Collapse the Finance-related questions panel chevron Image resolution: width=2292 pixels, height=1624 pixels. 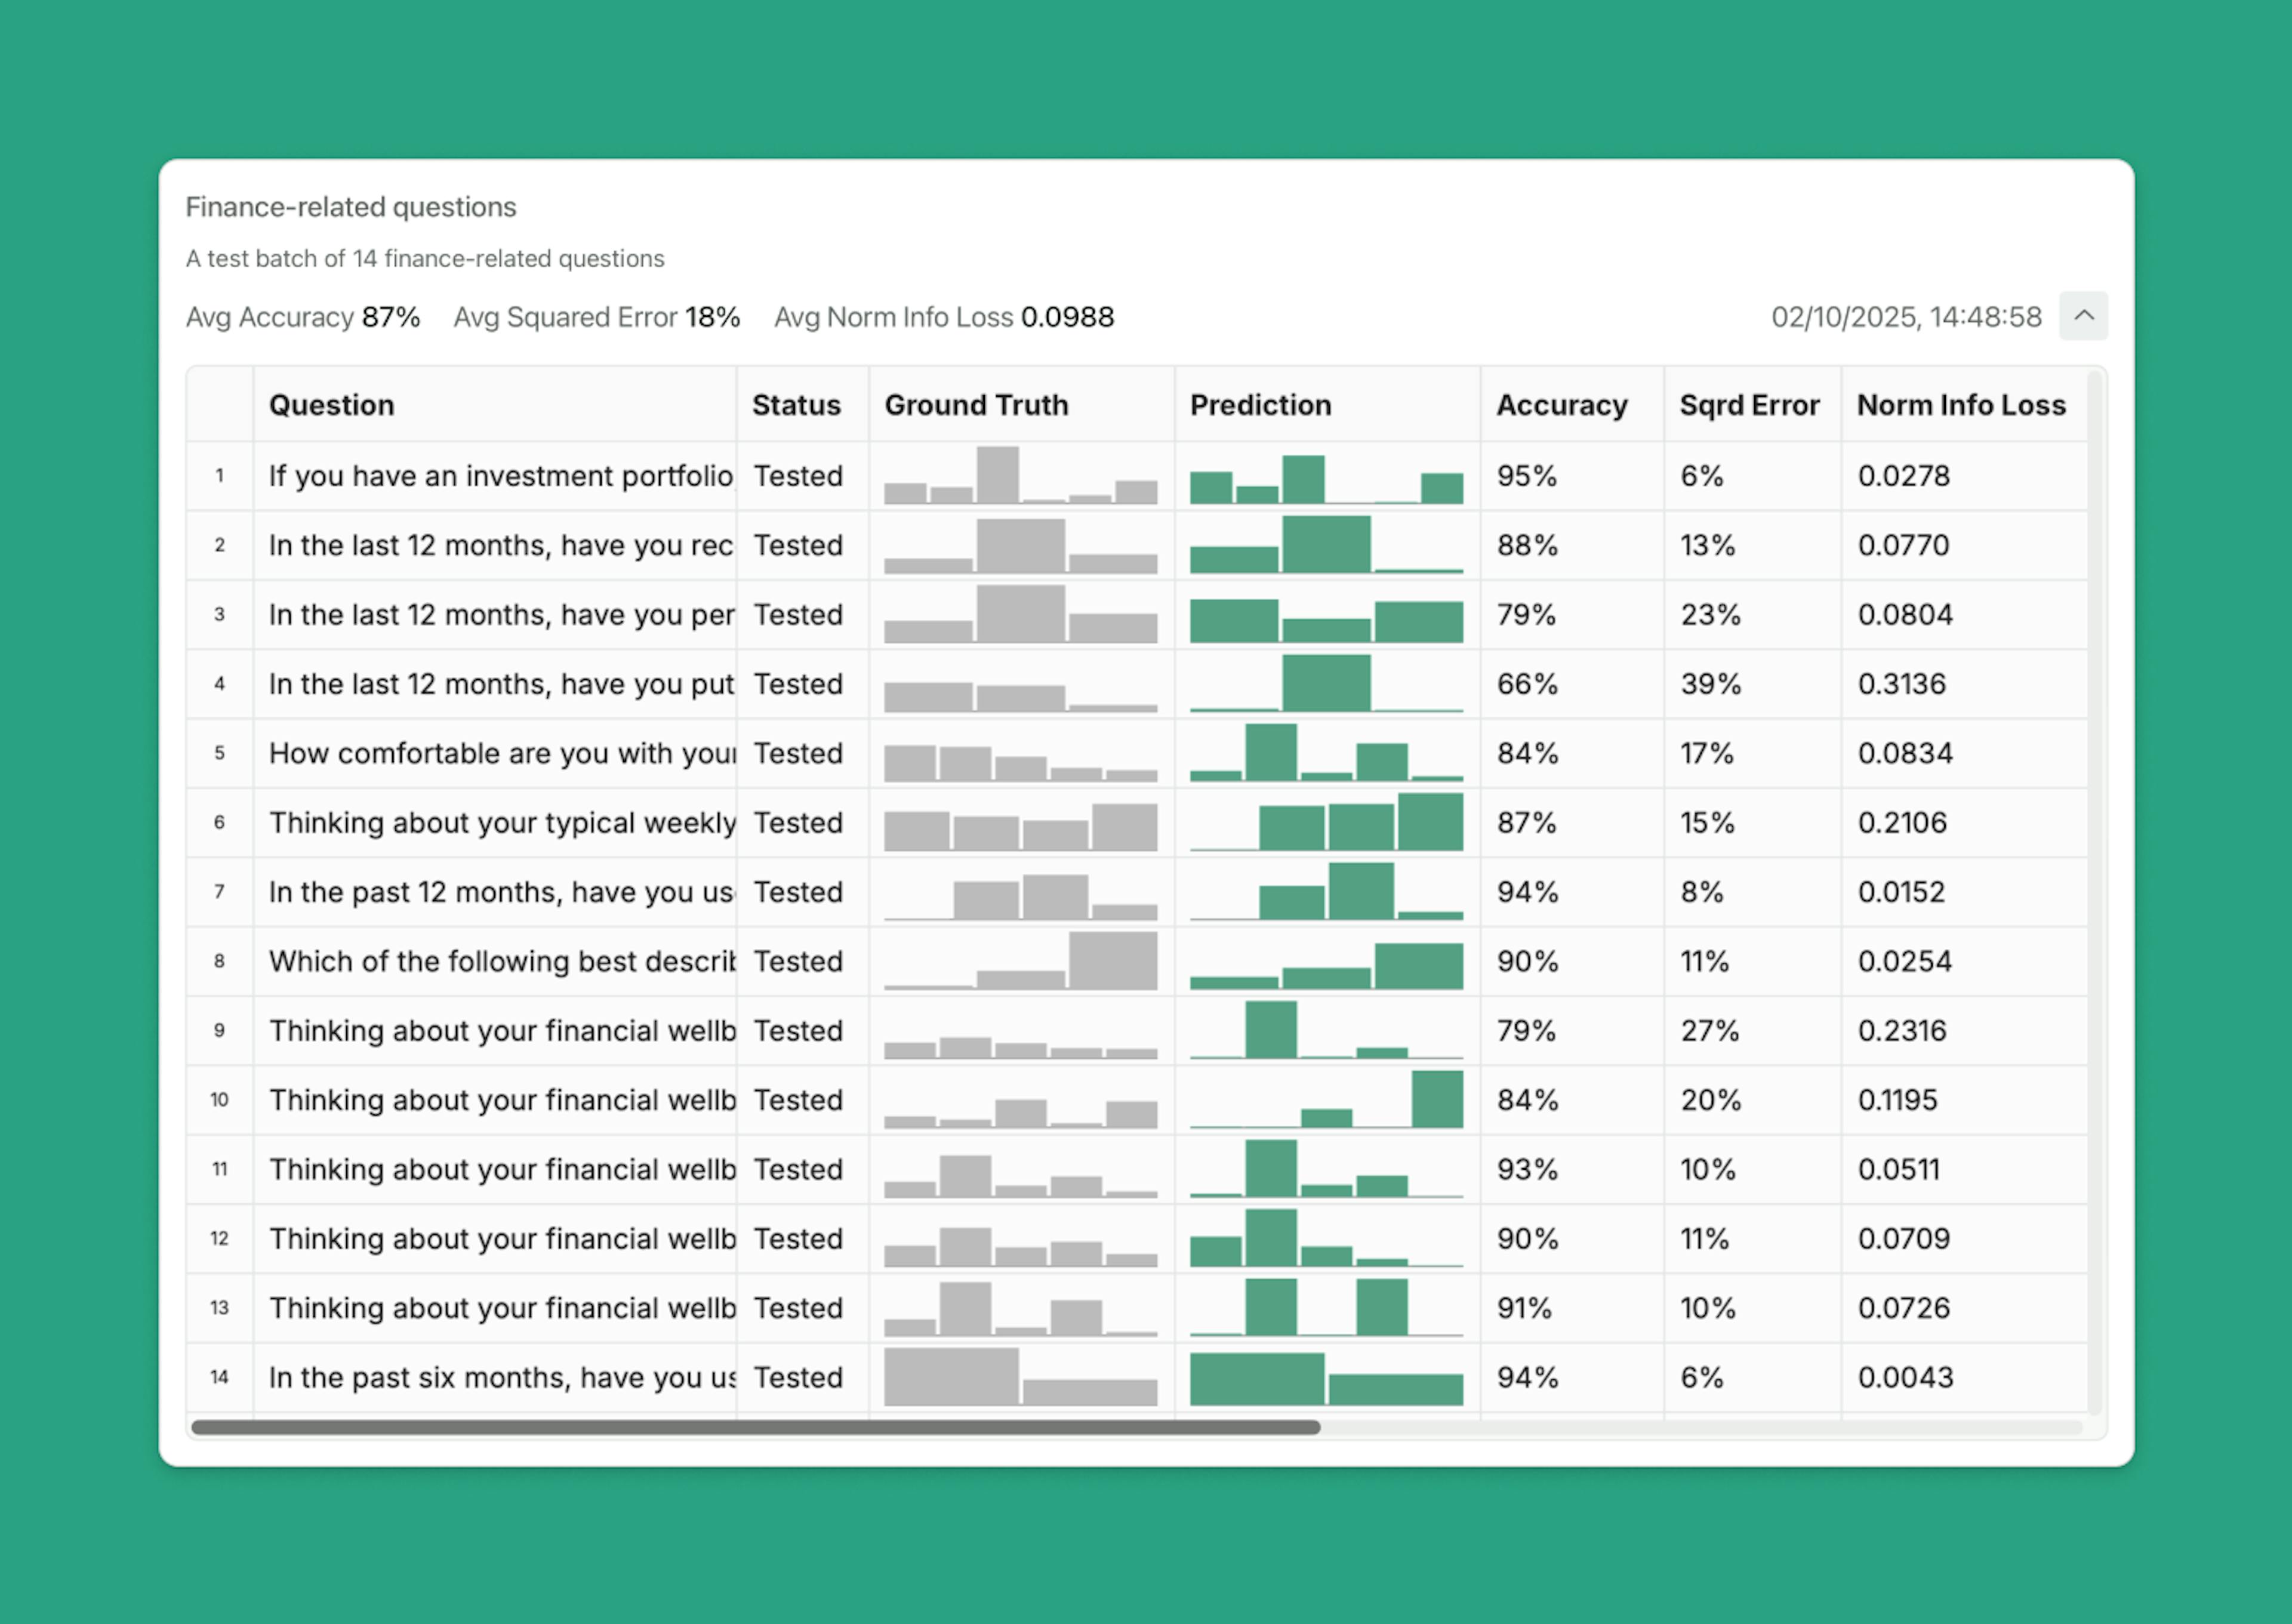pyautogui.click(x=2083, y=316)
